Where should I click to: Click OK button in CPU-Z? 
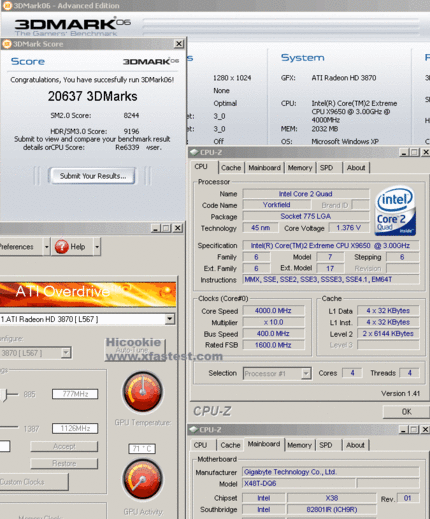pyautogui.click(x=406, y=412)
